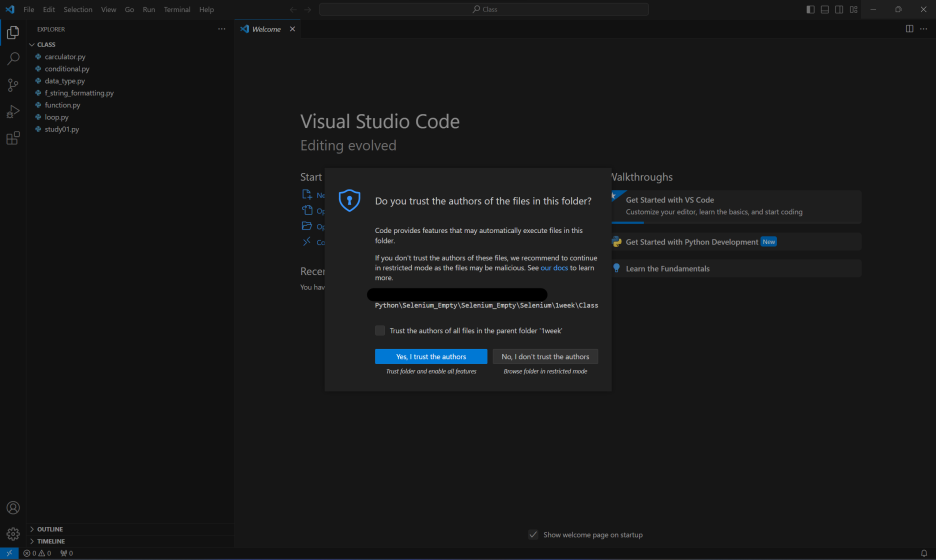Toggle secondary side bar layout icon
The width and height of the screenshot is (936, 560).
[839, 10]
